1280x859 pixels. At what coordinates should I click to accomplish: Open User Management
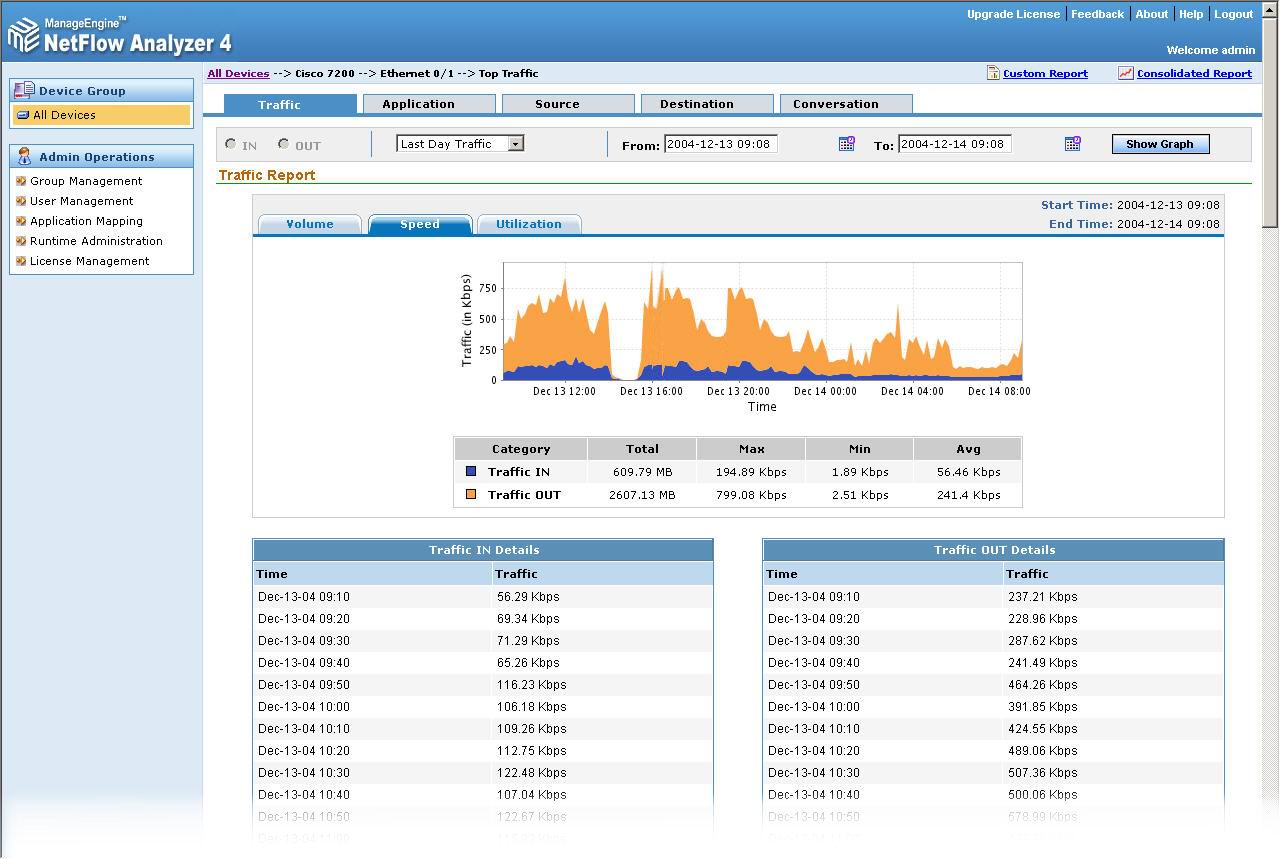click(81, 201)
